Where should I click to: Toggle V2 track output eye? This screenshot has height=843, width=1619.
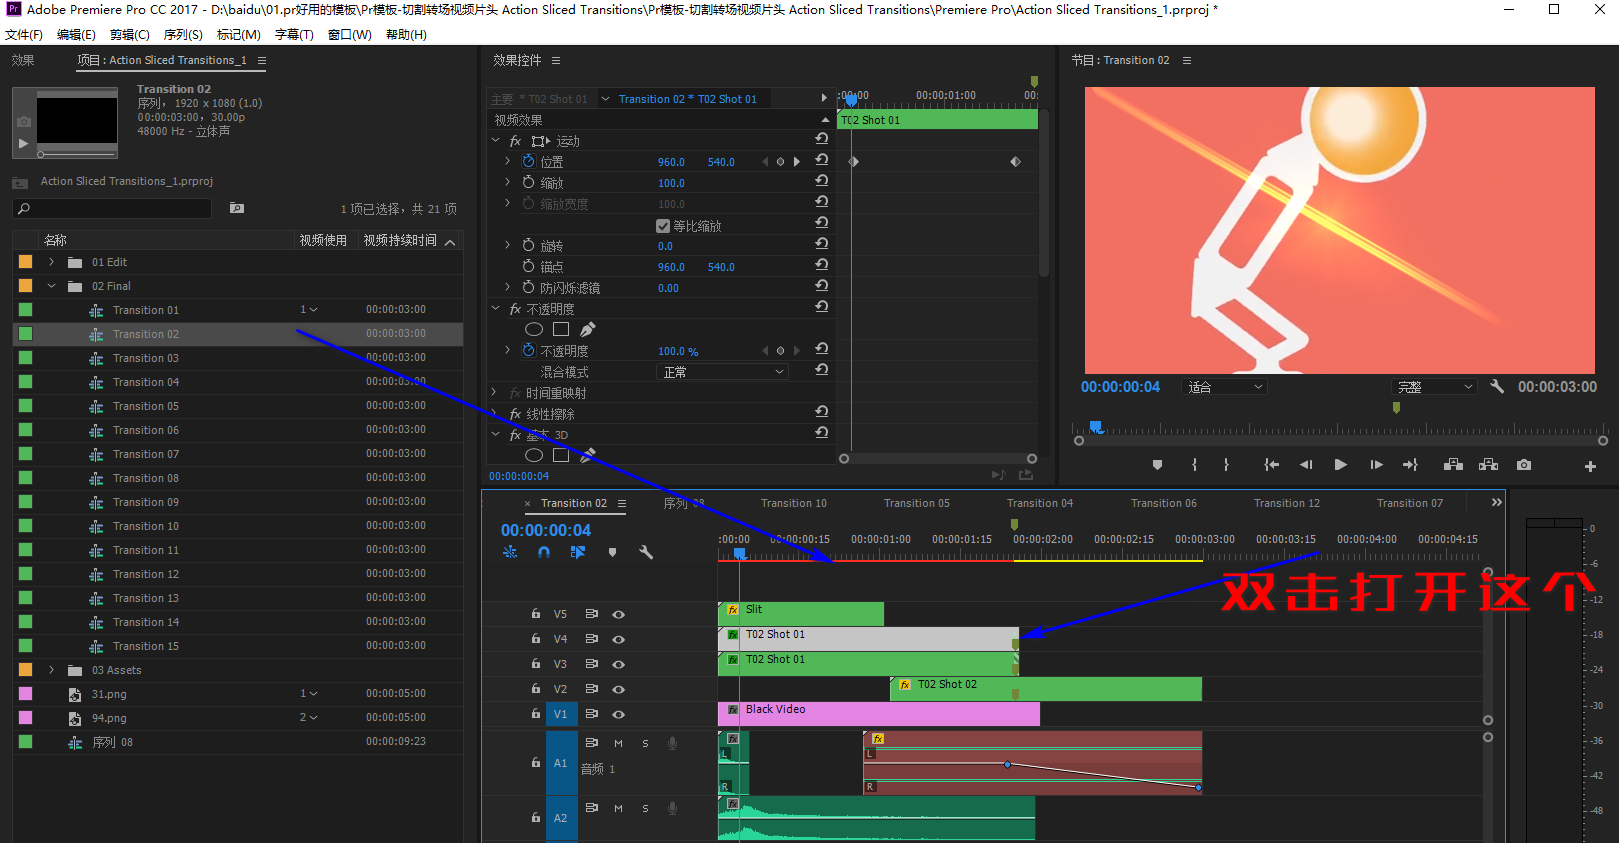(x=618, y=689)
